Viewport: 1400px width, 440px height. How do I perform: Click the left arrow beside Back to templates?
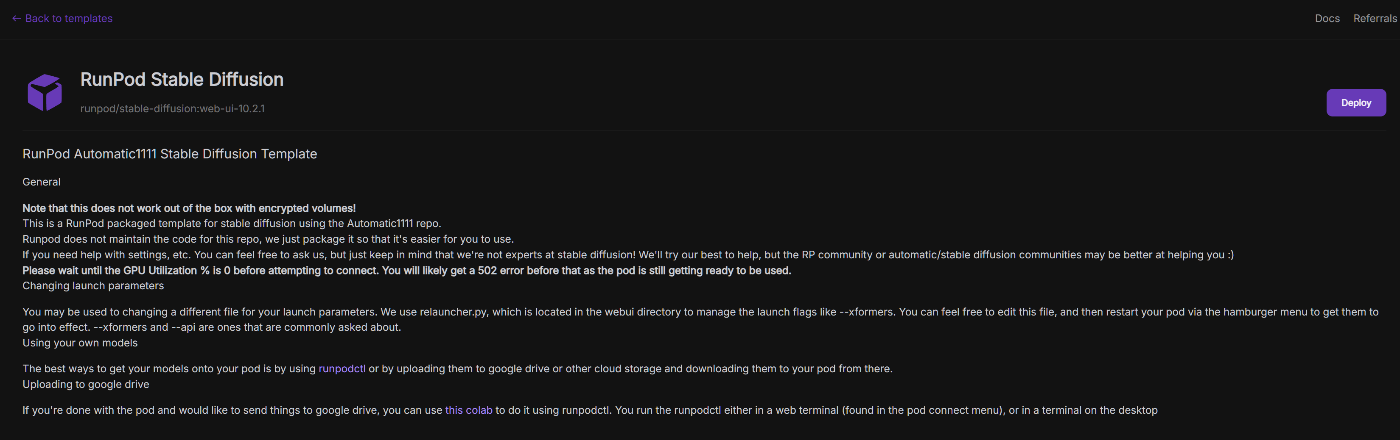[x=16, y=18]
